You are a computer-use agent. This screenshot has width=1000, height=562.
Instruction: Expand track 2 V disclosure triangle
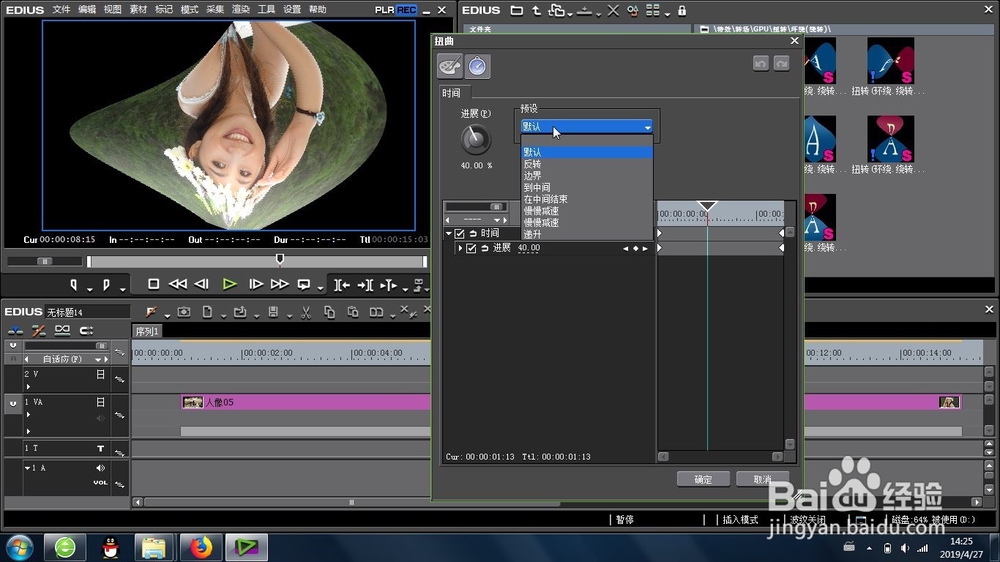pos(28,387)
